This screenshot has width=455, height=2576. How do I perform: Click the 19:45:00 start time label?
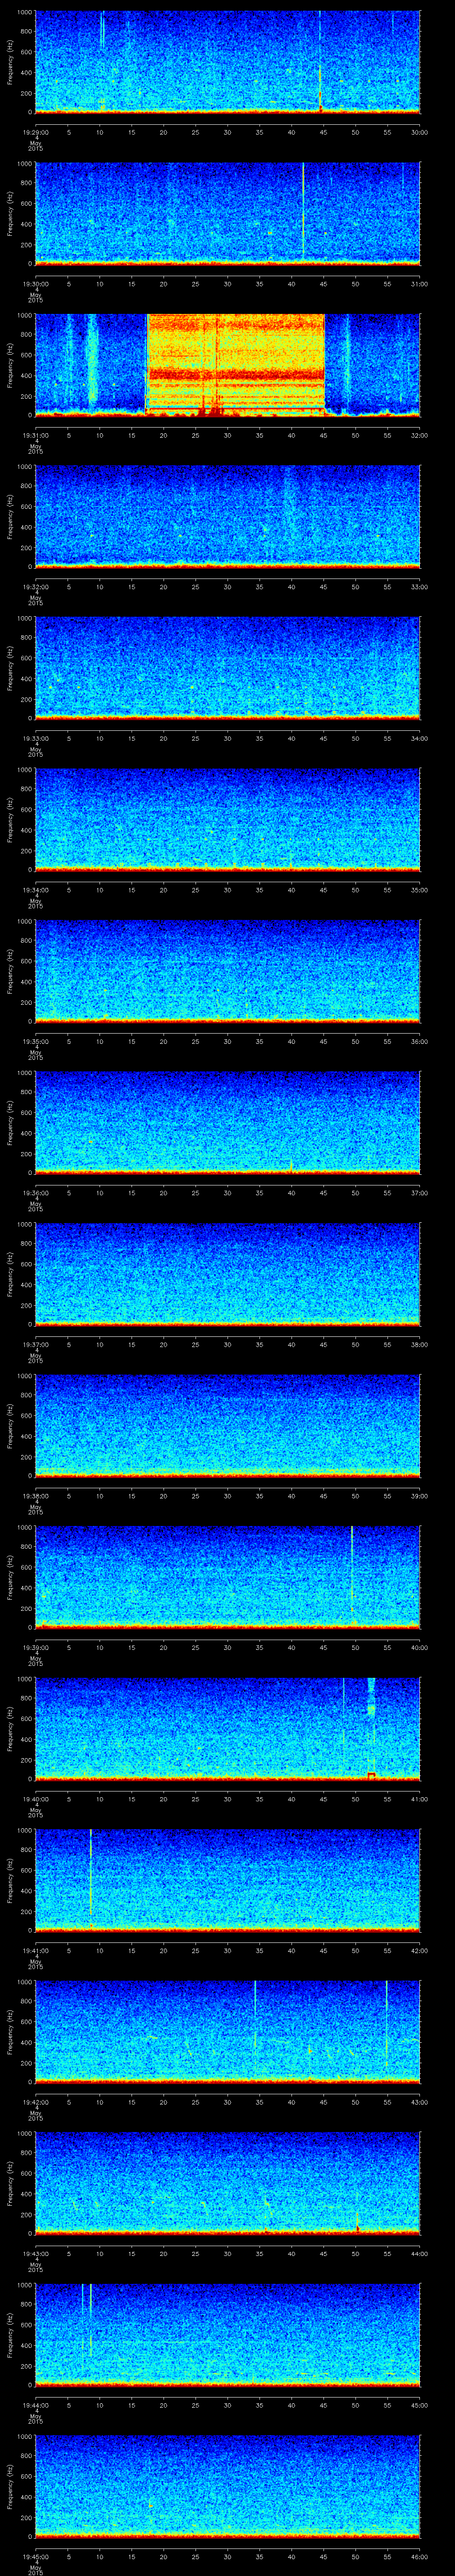(35, 2556)
